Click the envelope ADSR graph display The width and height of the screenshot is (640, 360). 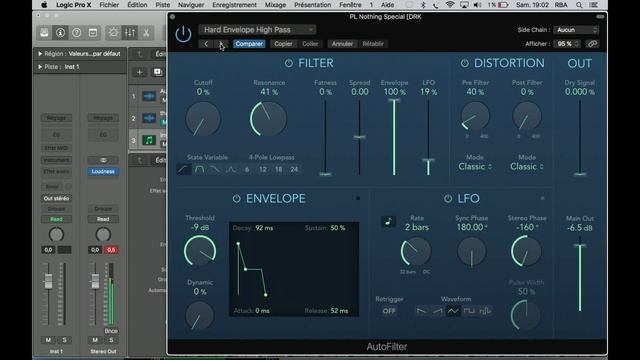(294, 269)
